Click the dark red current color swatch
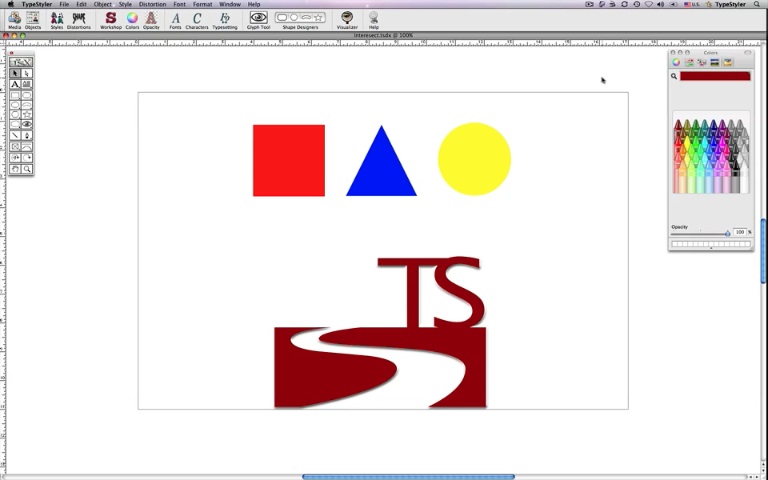The height and width of the screenshot is (480, 768). click(715, 76)
